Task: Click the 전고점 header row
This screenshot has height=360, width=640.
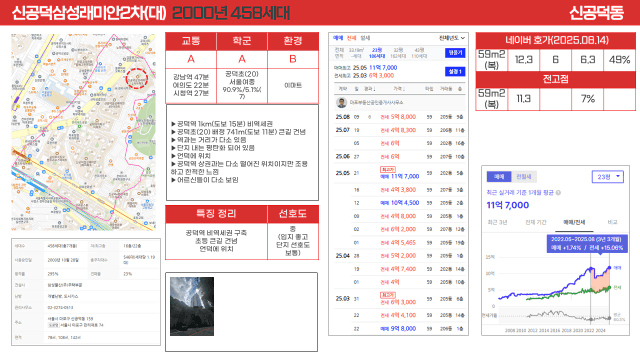Action: [x=556, y=79]
